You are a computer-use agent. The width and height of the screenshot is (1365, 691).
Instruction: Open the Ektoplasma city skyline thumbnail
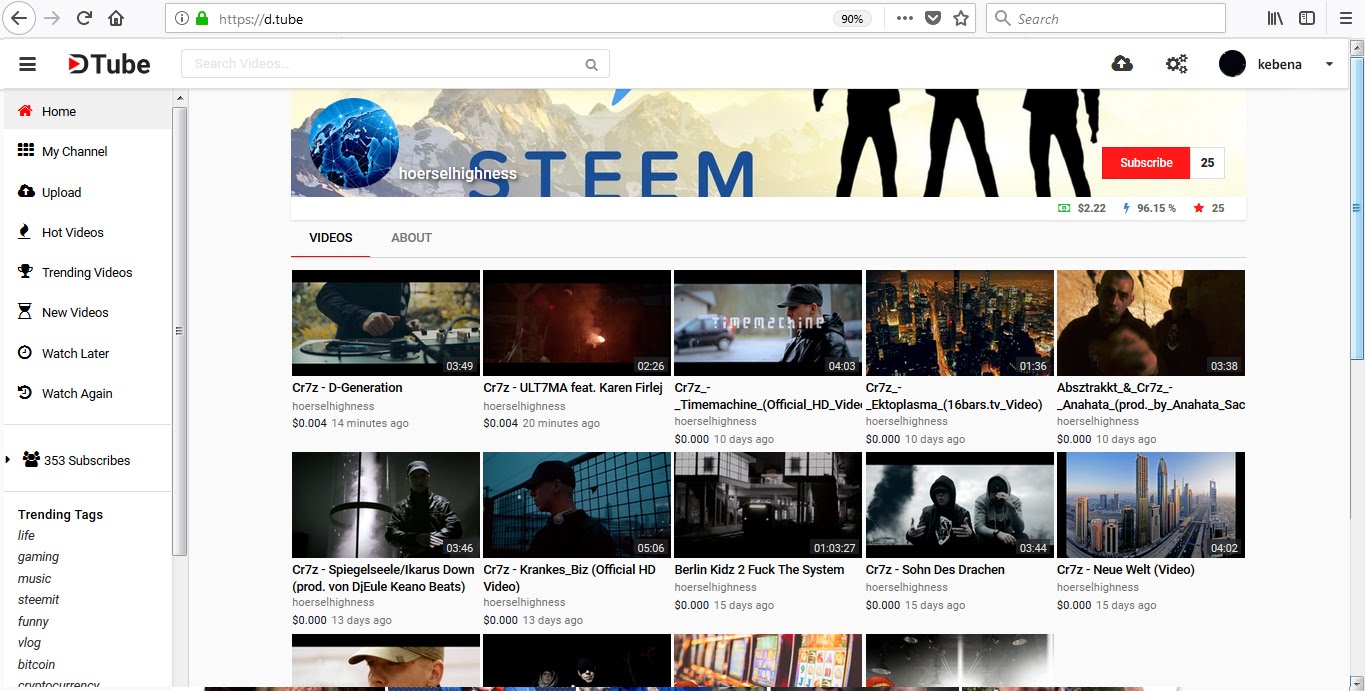(960, 323)
